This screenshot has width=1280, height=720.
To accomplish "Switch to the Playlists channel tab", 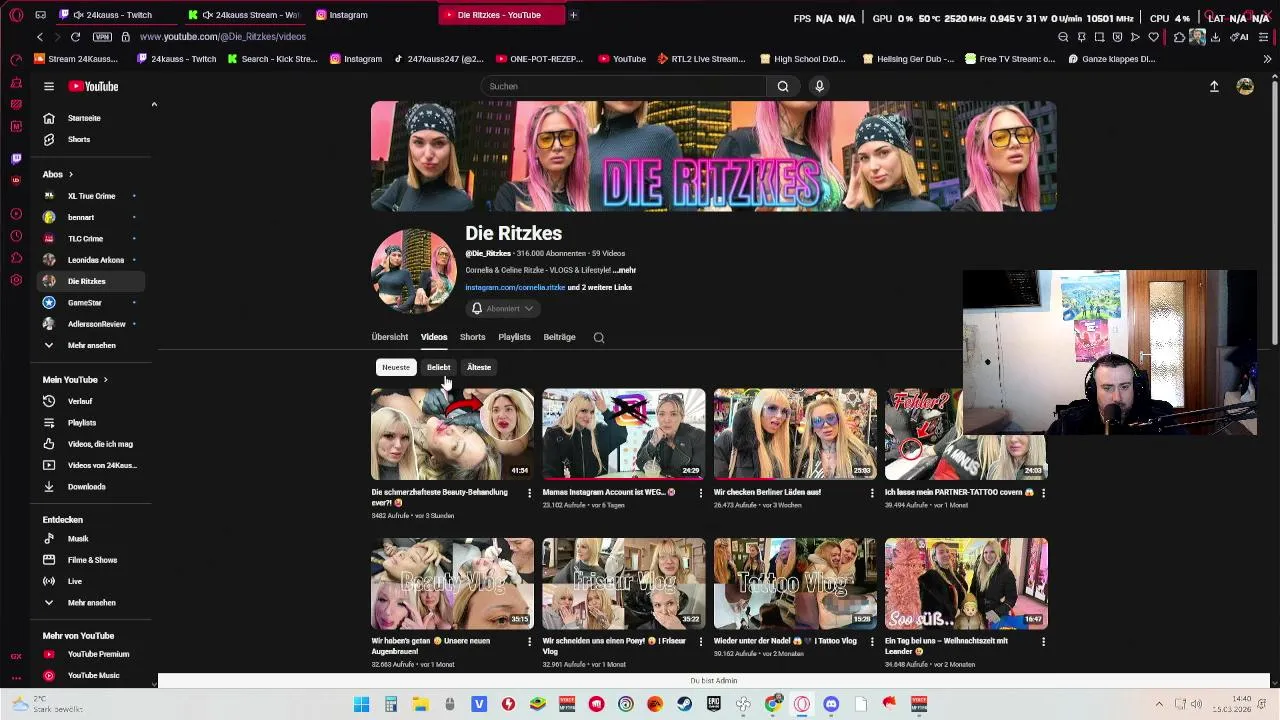I will (x=514, y=337).
